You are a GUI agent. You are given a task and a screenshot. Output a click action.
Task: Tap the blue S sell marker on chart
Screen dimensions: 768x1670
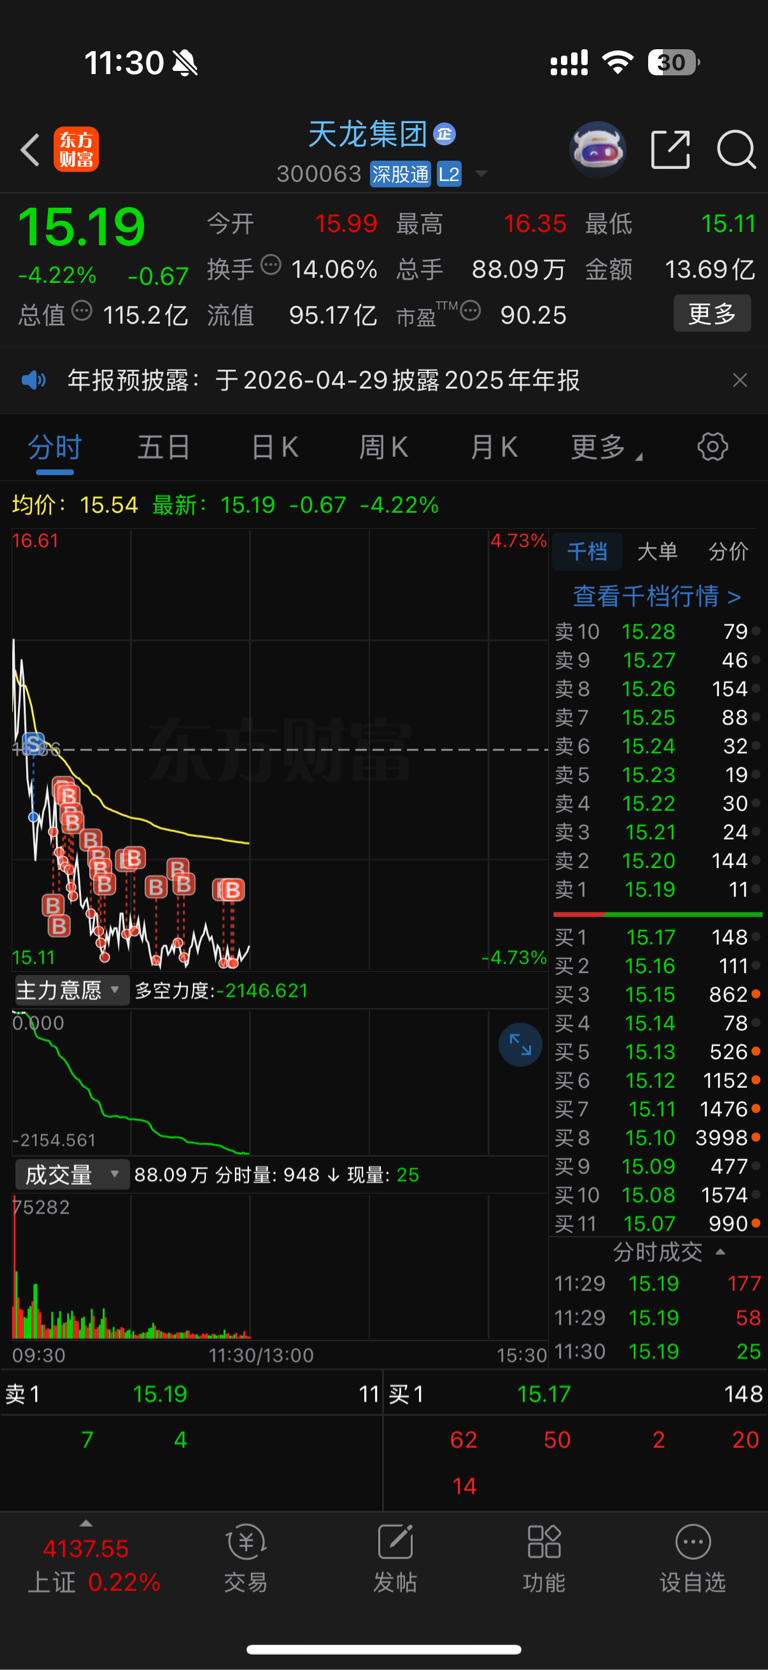tap(33, 744)
